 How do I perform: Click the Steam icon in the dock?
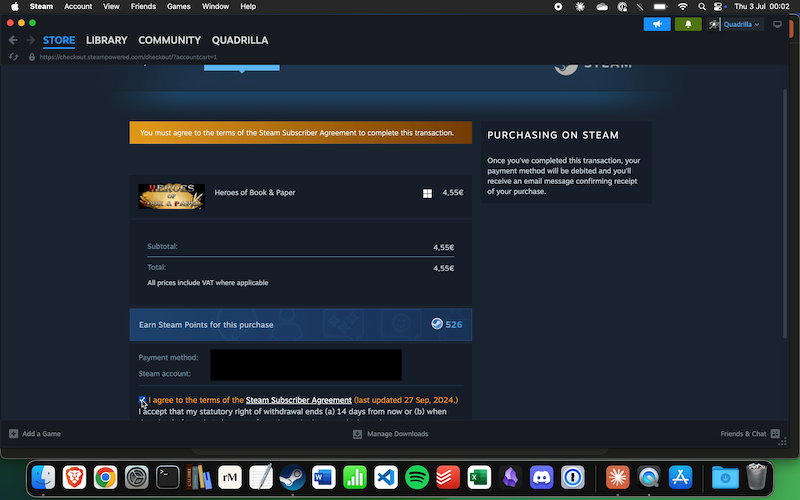292,478
